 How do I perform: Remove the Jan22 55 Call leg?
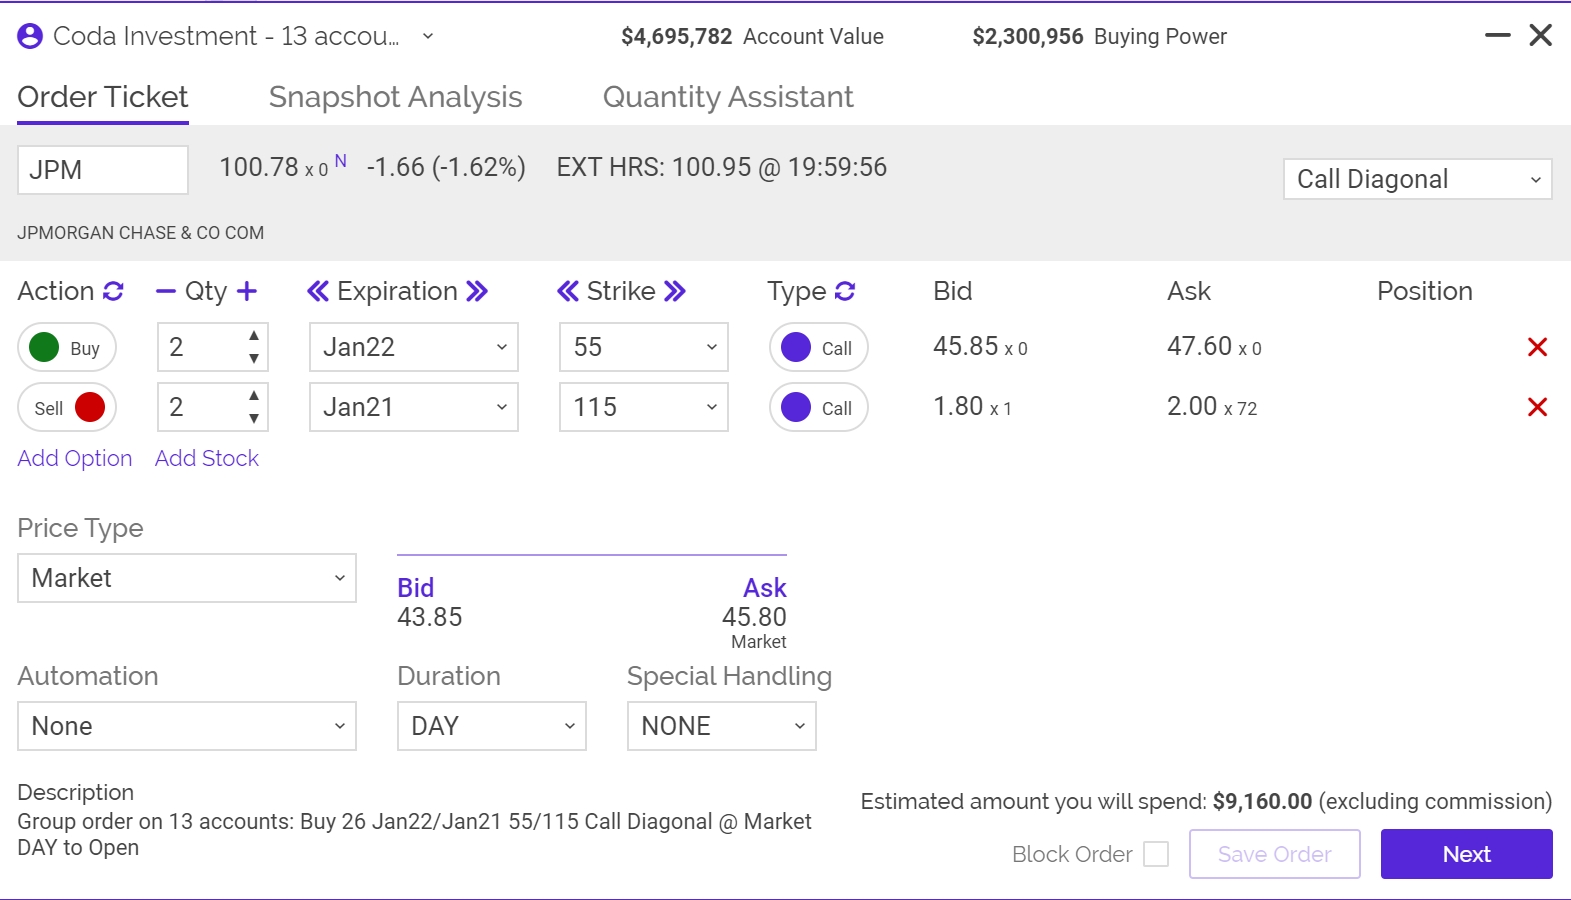coord(1537,347)
